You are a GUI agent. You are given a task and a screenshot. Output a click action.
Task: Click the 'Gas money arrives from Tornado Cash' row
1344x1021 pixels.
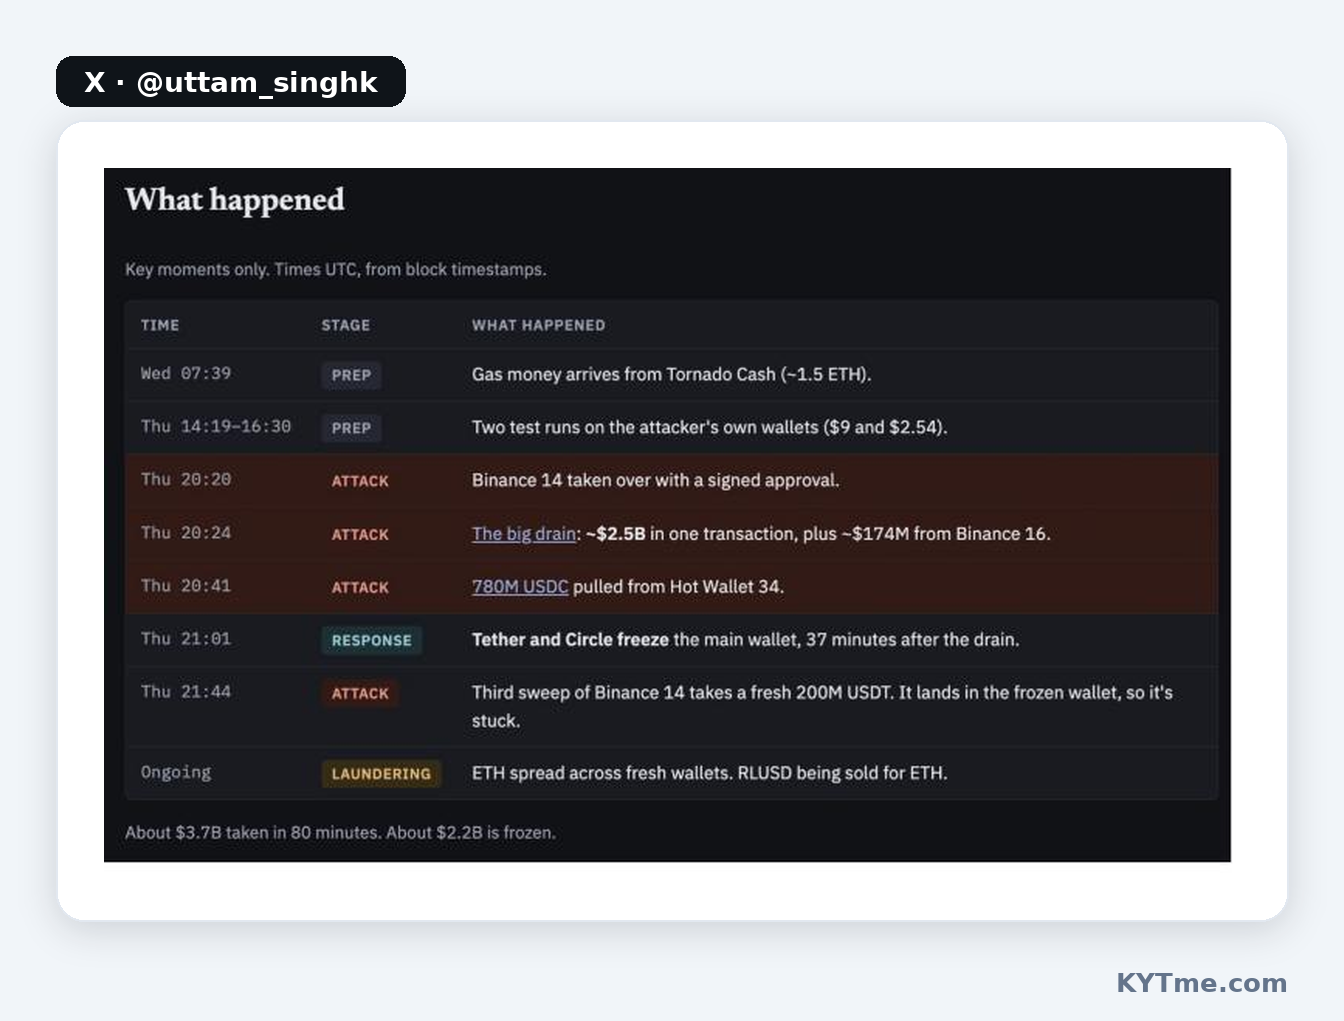point(671,375)
